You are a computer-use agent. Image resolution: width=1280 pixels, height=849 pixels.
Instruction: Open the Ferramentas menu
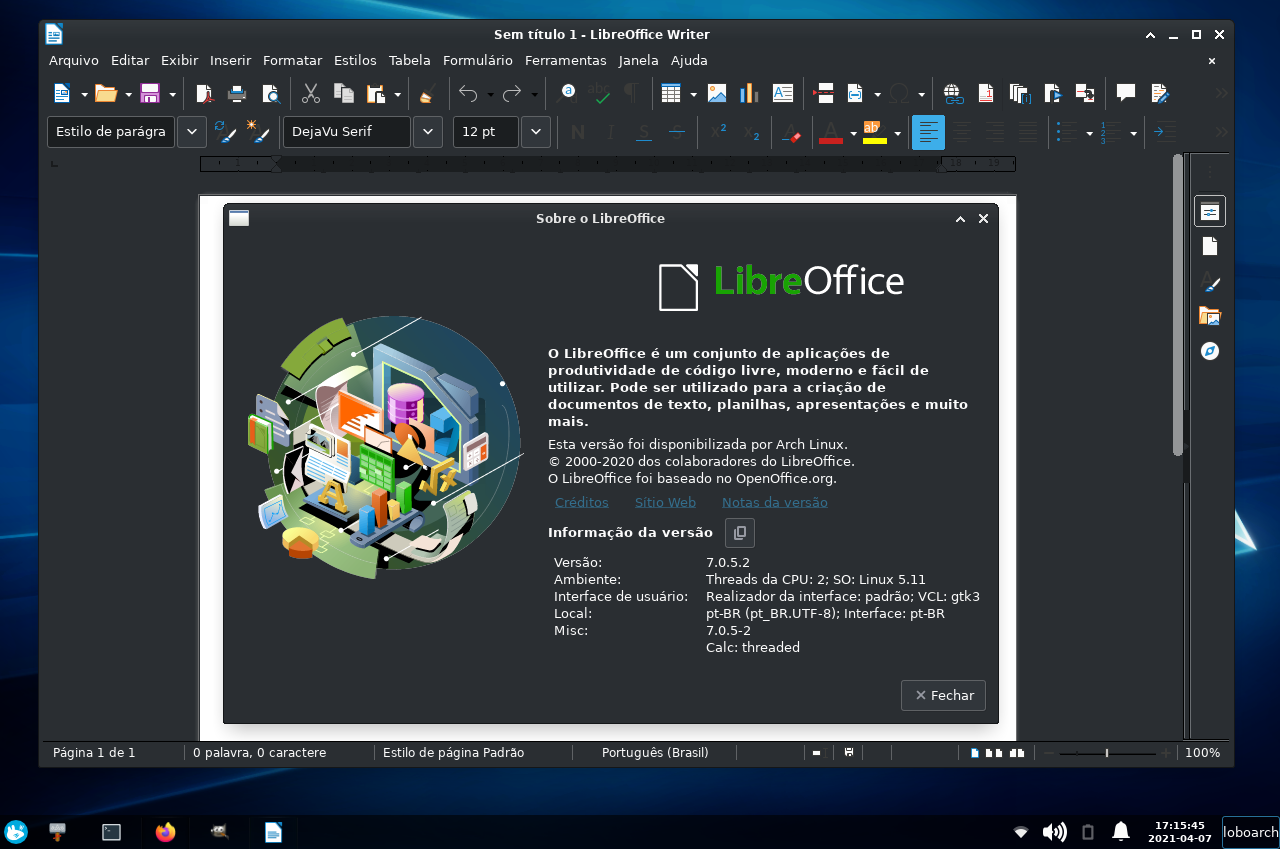(x=566, y=60)
